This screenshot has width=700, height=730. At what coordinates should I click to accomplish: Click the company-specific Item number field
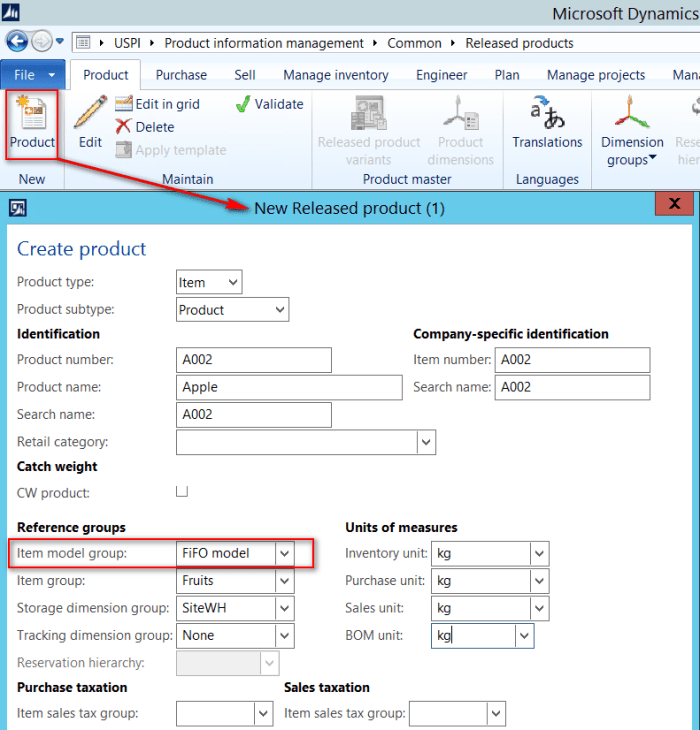(572, 360)
